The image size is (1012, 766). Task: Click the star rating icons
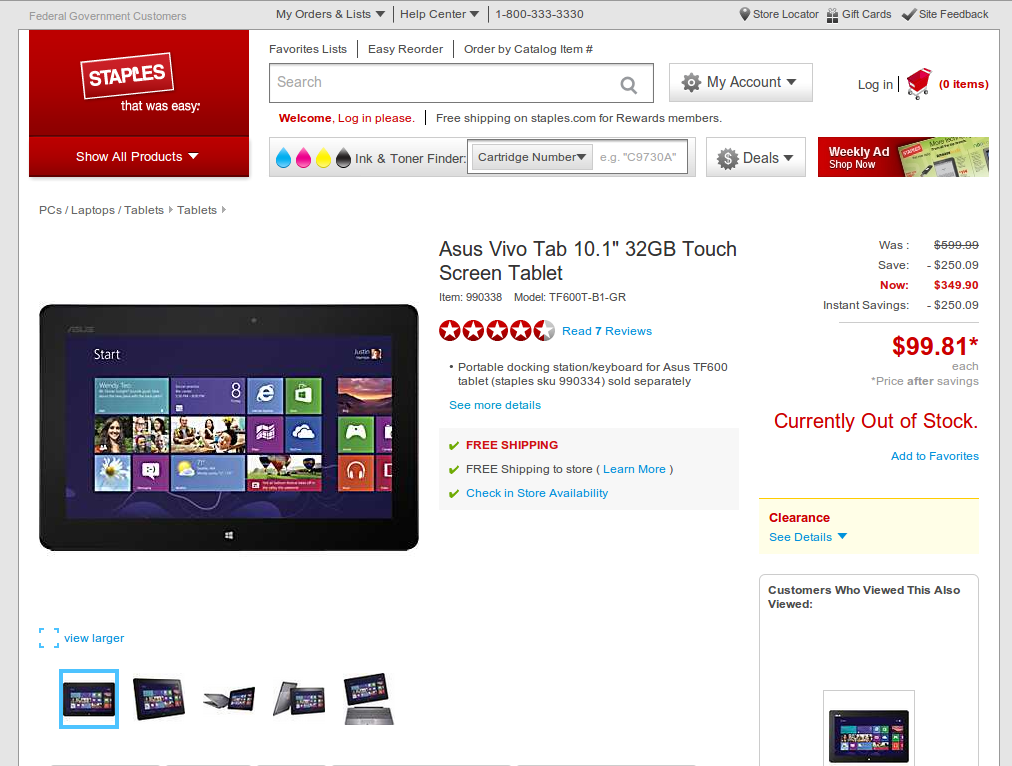pyautogui.click(x=496, y=330)
